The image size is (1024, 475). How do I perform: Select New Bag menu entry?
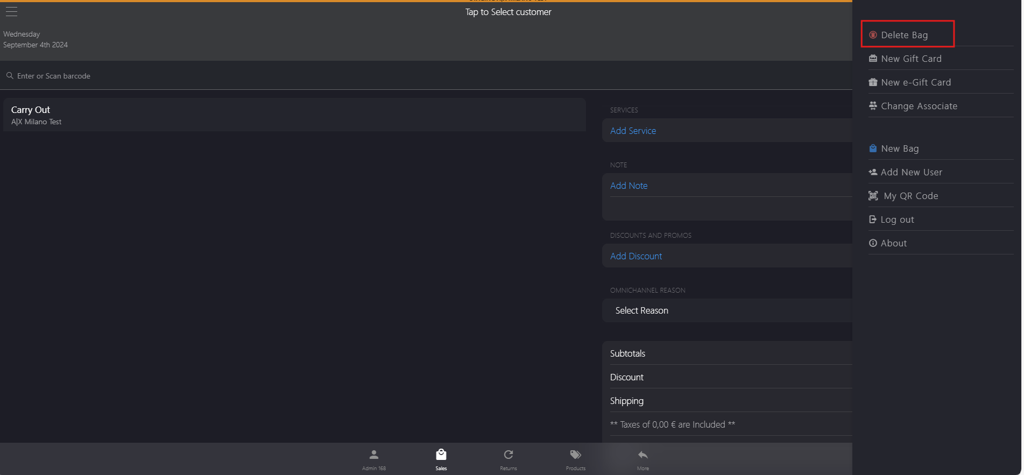pos(900,148)
